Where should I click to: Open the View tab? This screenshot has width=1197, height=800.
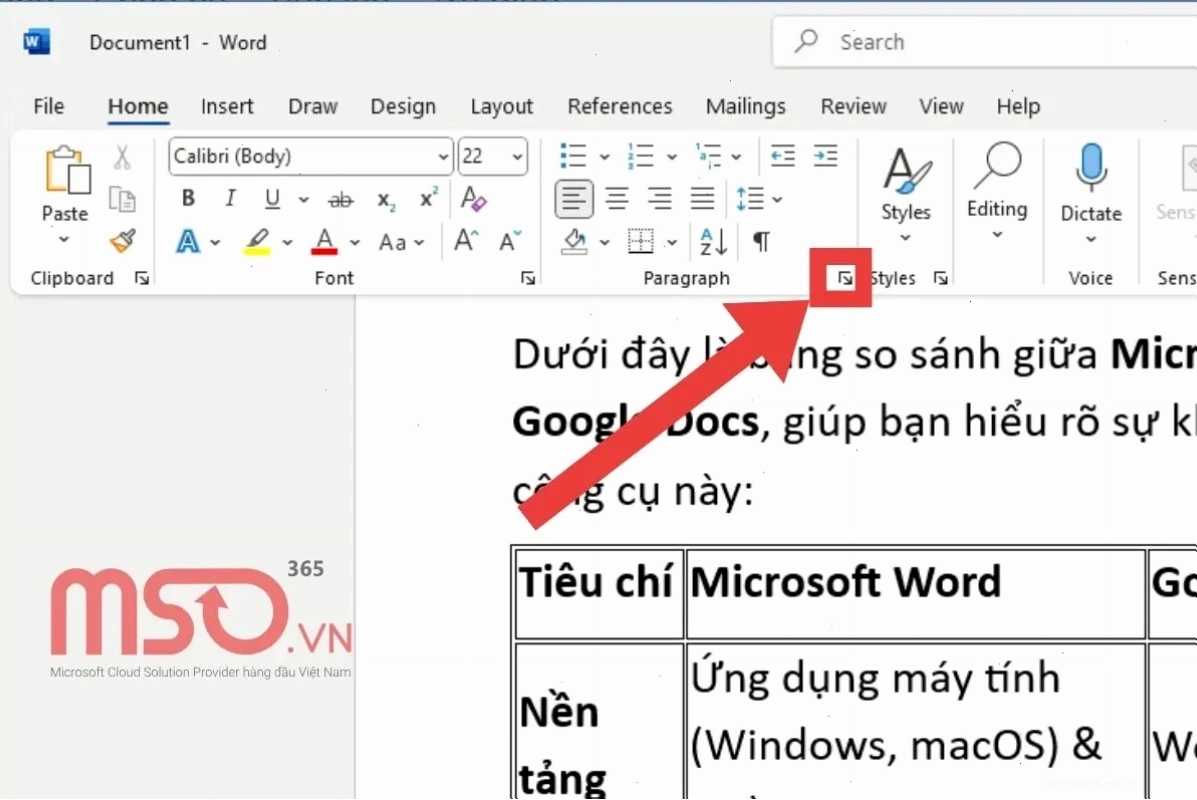click(x=941, y=106)
